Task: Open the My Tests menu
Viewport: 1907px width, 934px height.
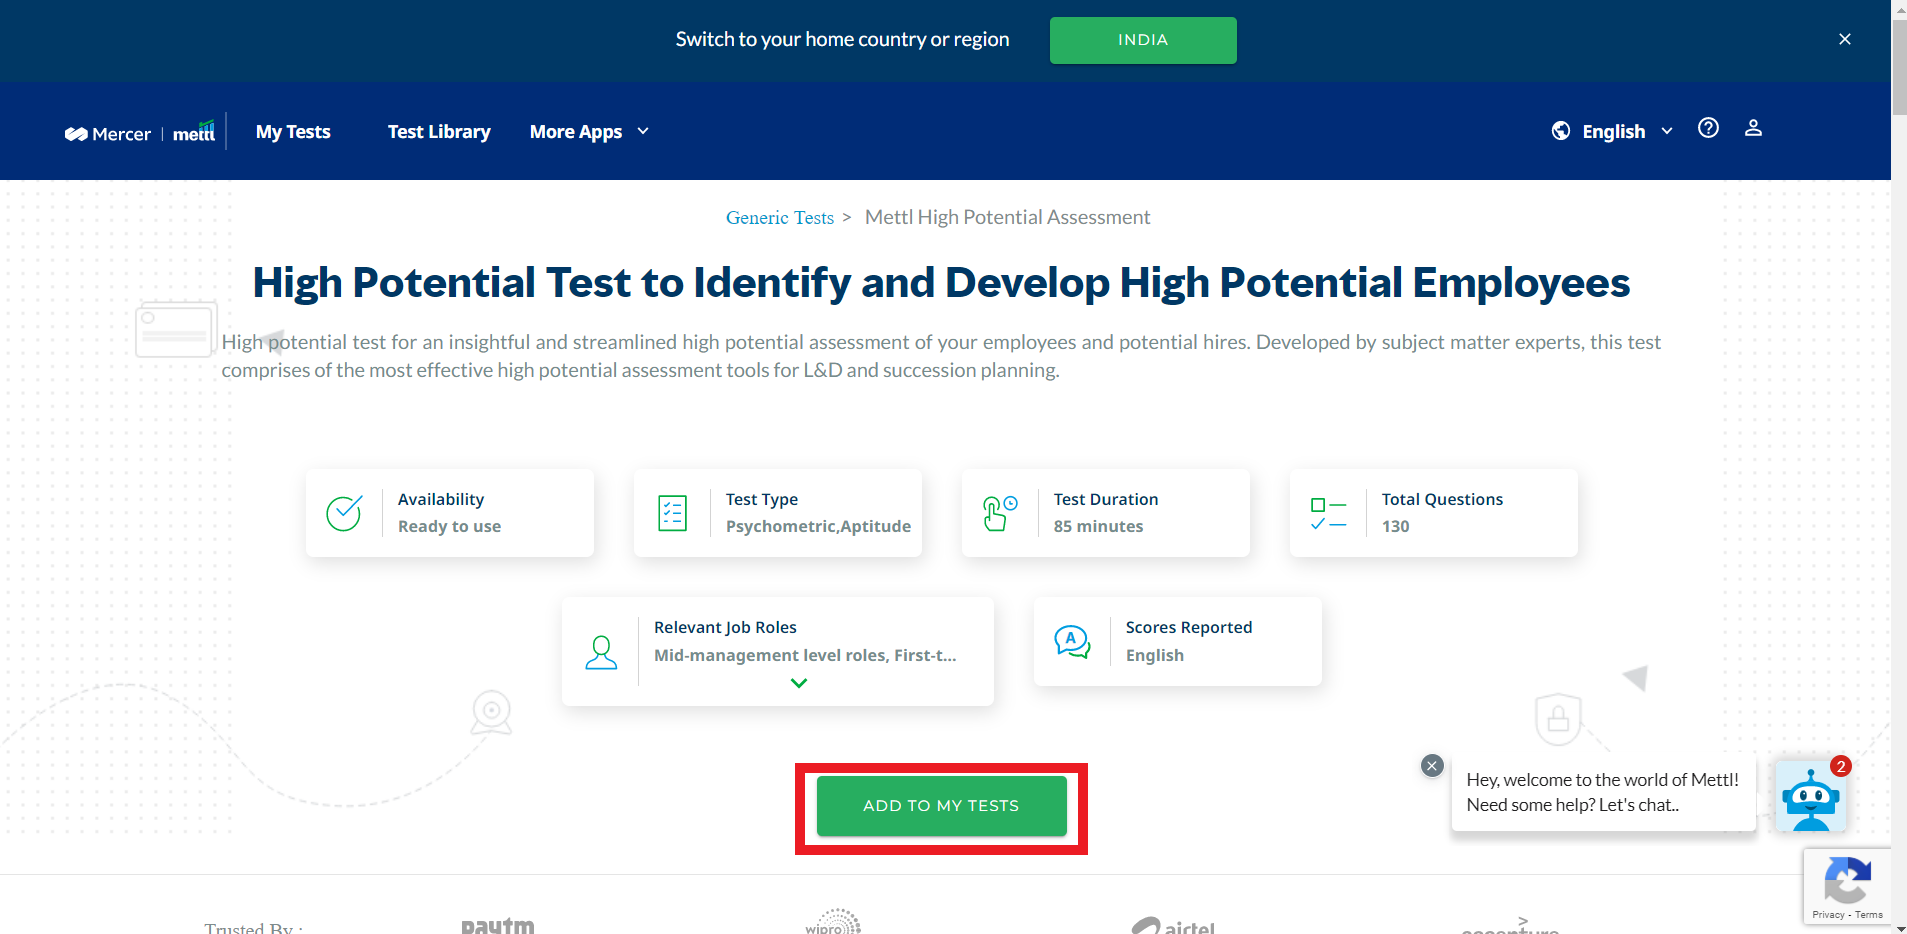Action: coord(293,131)
